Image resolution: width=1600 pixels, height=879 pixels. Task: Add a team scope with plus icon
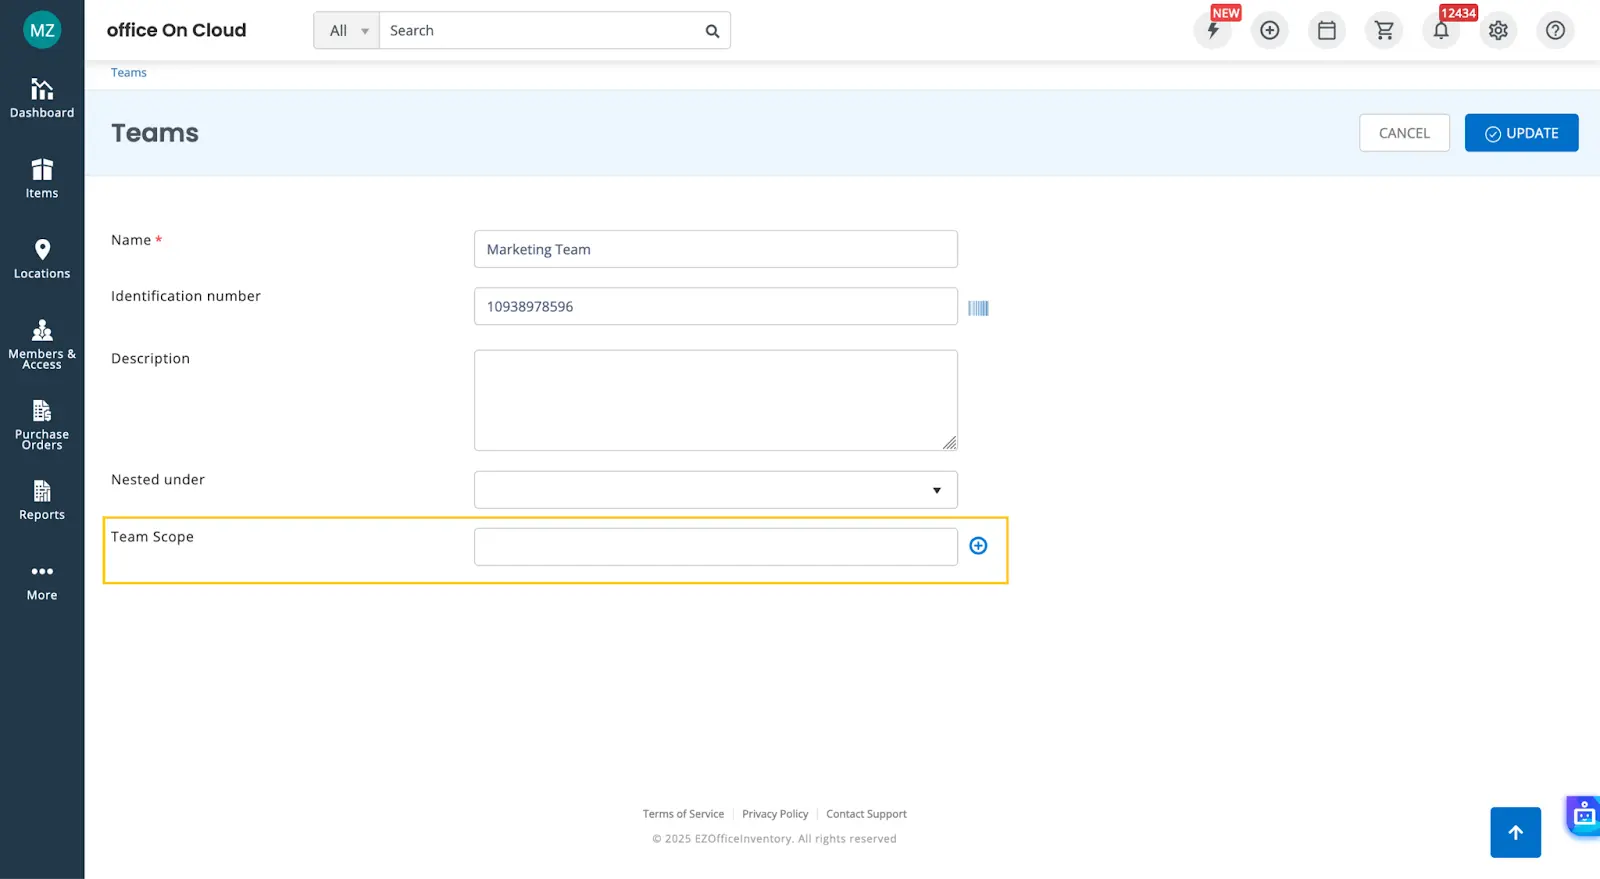978,546
